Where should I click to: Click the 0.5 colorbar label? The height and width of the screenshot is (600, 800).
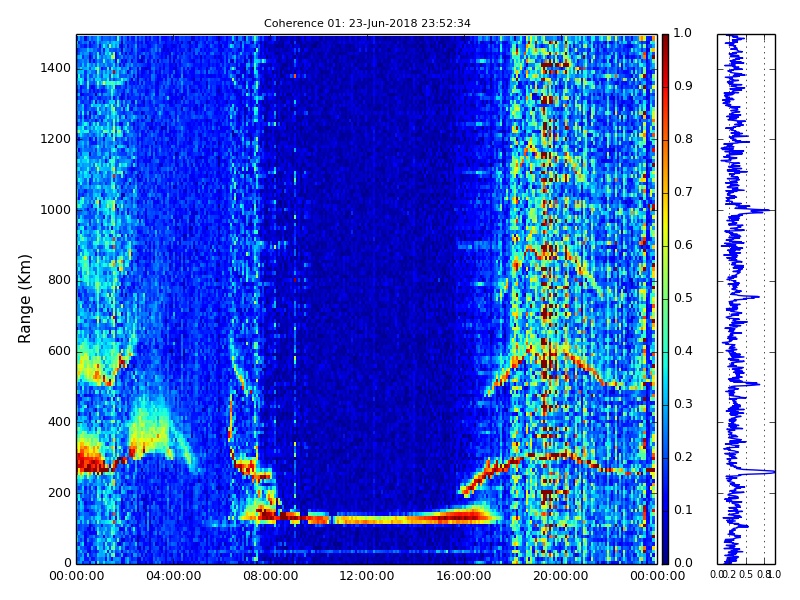click(683, 298)
